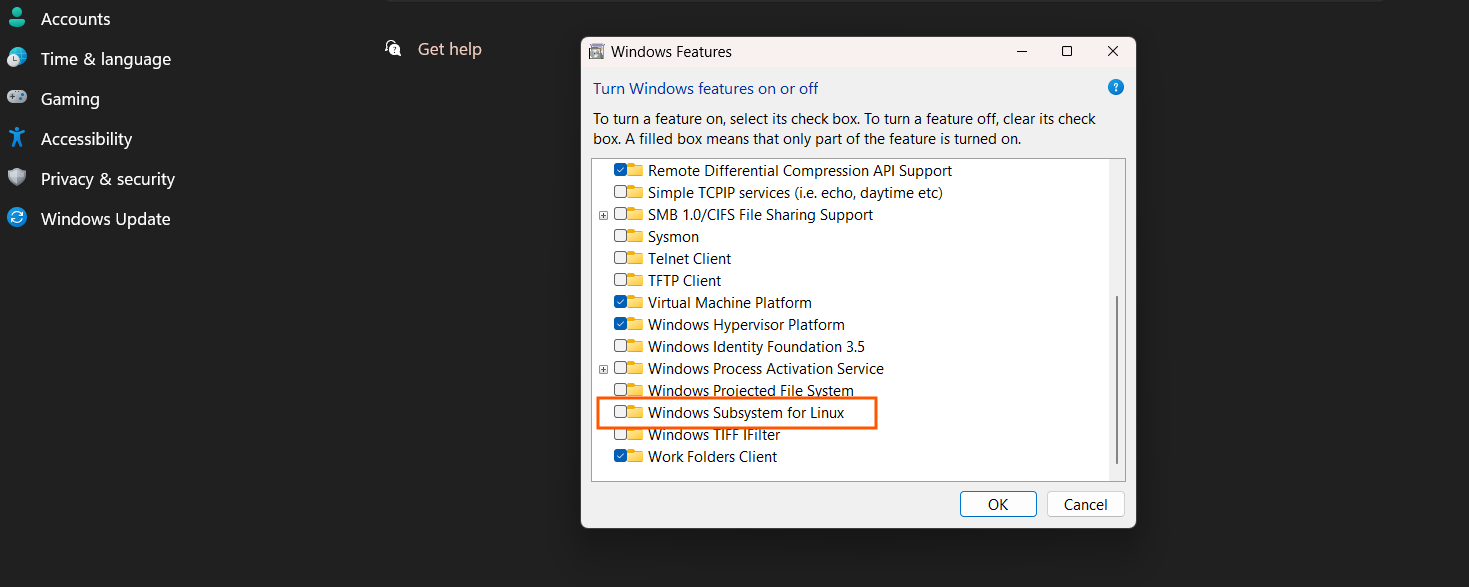Click the Accessibility icon in sidebar
This screenshot has width=1469, height=587.
click(x=17, y=138)
